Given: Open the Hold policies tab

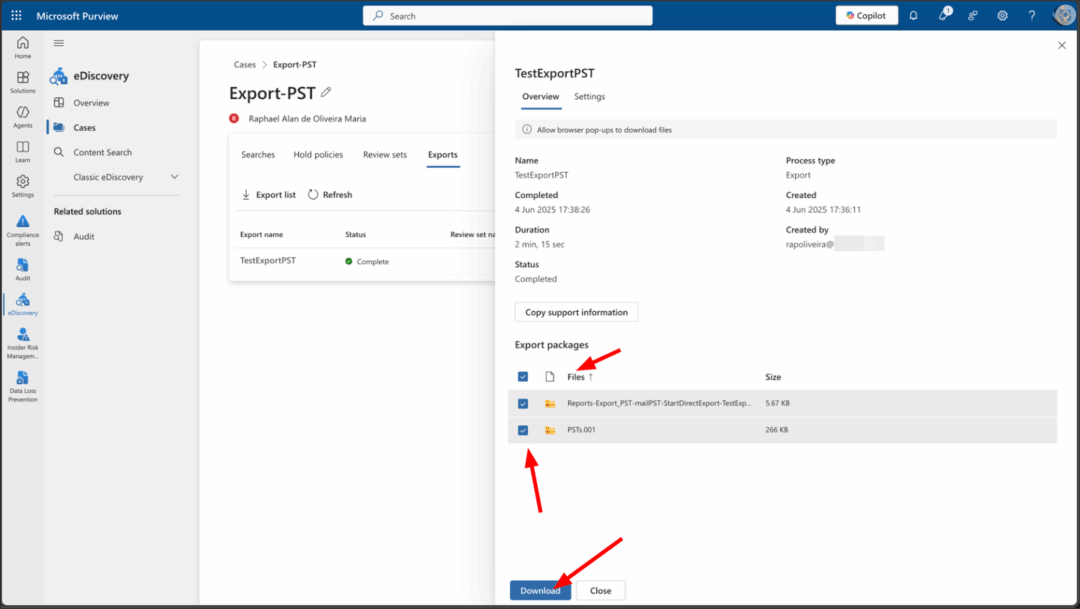Looking at the screenshot, I should click(x=318, y=154).
